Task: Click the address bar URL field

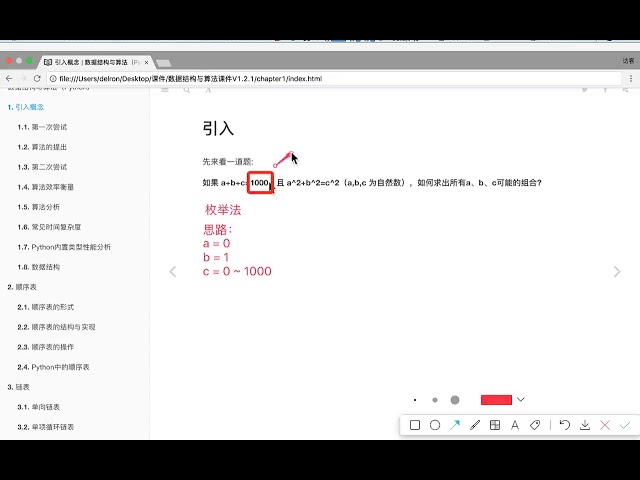Action: coord(334,78)
